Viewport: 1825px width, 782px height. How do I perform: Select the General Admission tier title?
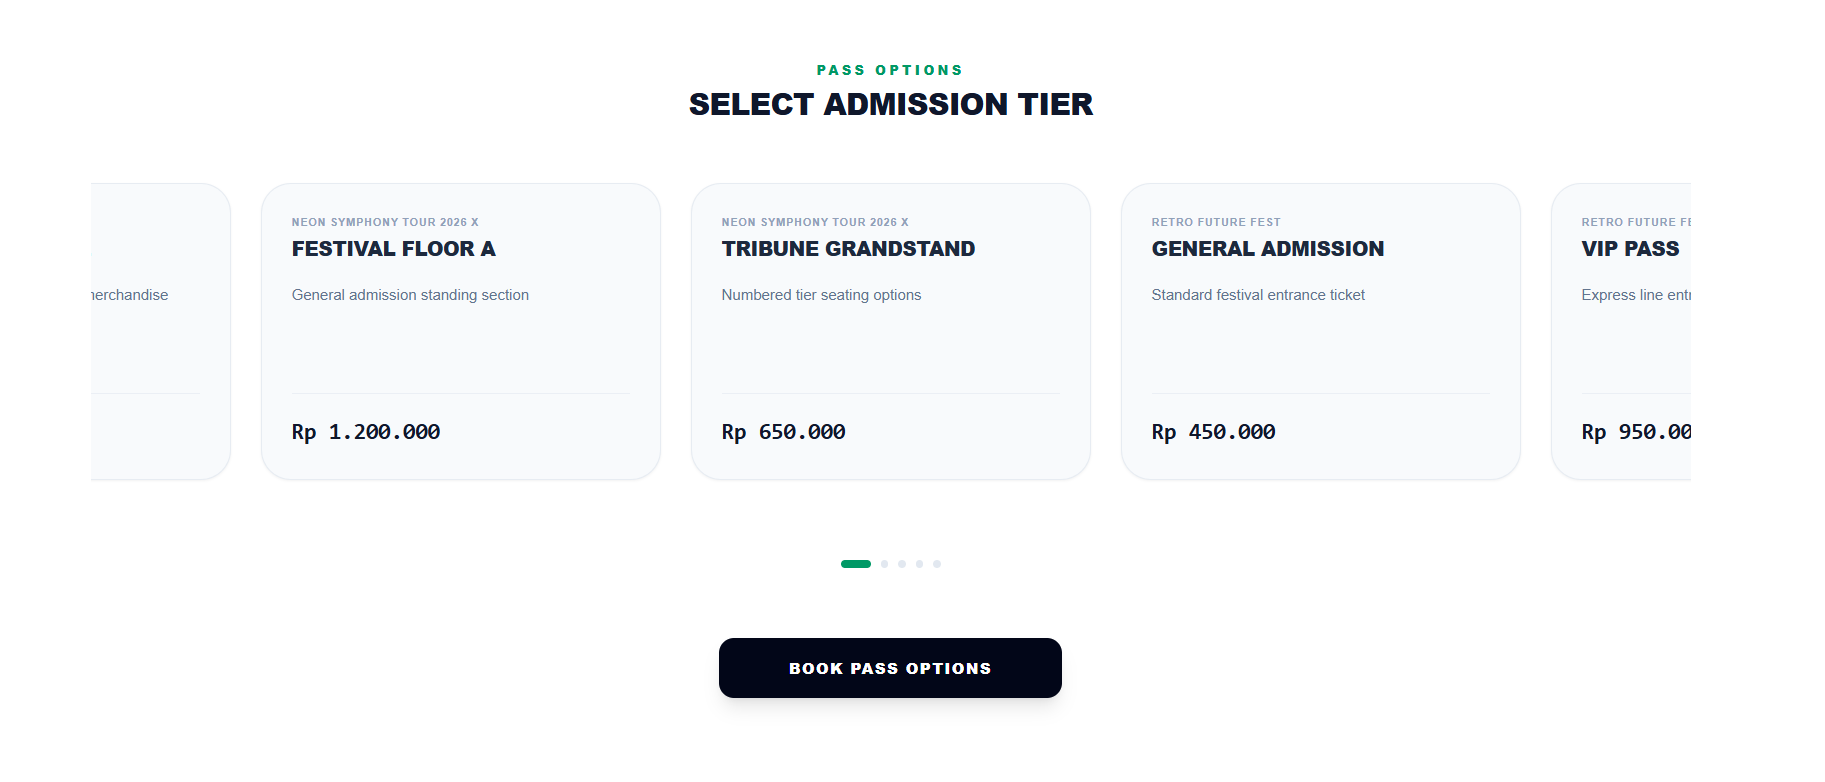1268,249
